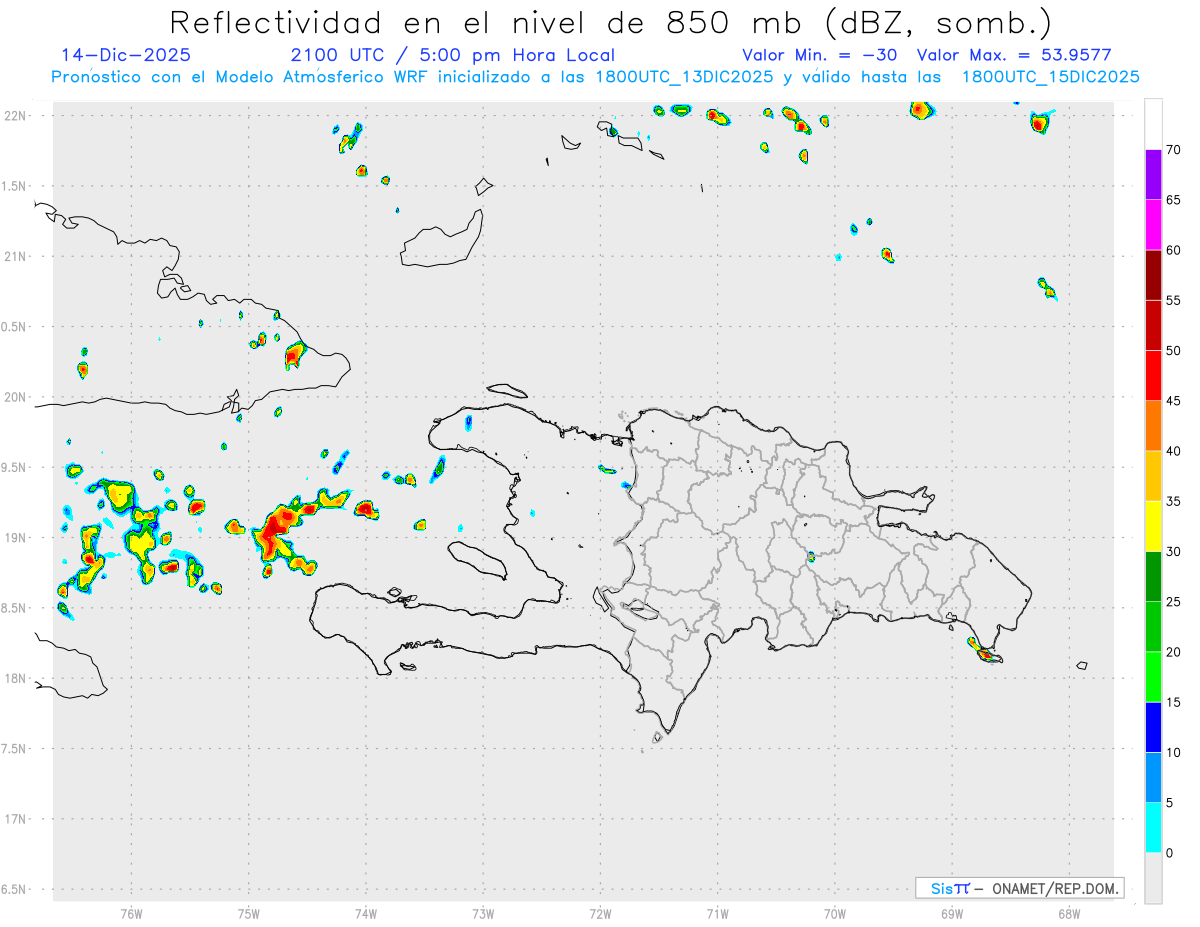Click the date '14-Dic-2025'
The width and height of the screenshot is (1200, 927).
(x=126, y=55)
